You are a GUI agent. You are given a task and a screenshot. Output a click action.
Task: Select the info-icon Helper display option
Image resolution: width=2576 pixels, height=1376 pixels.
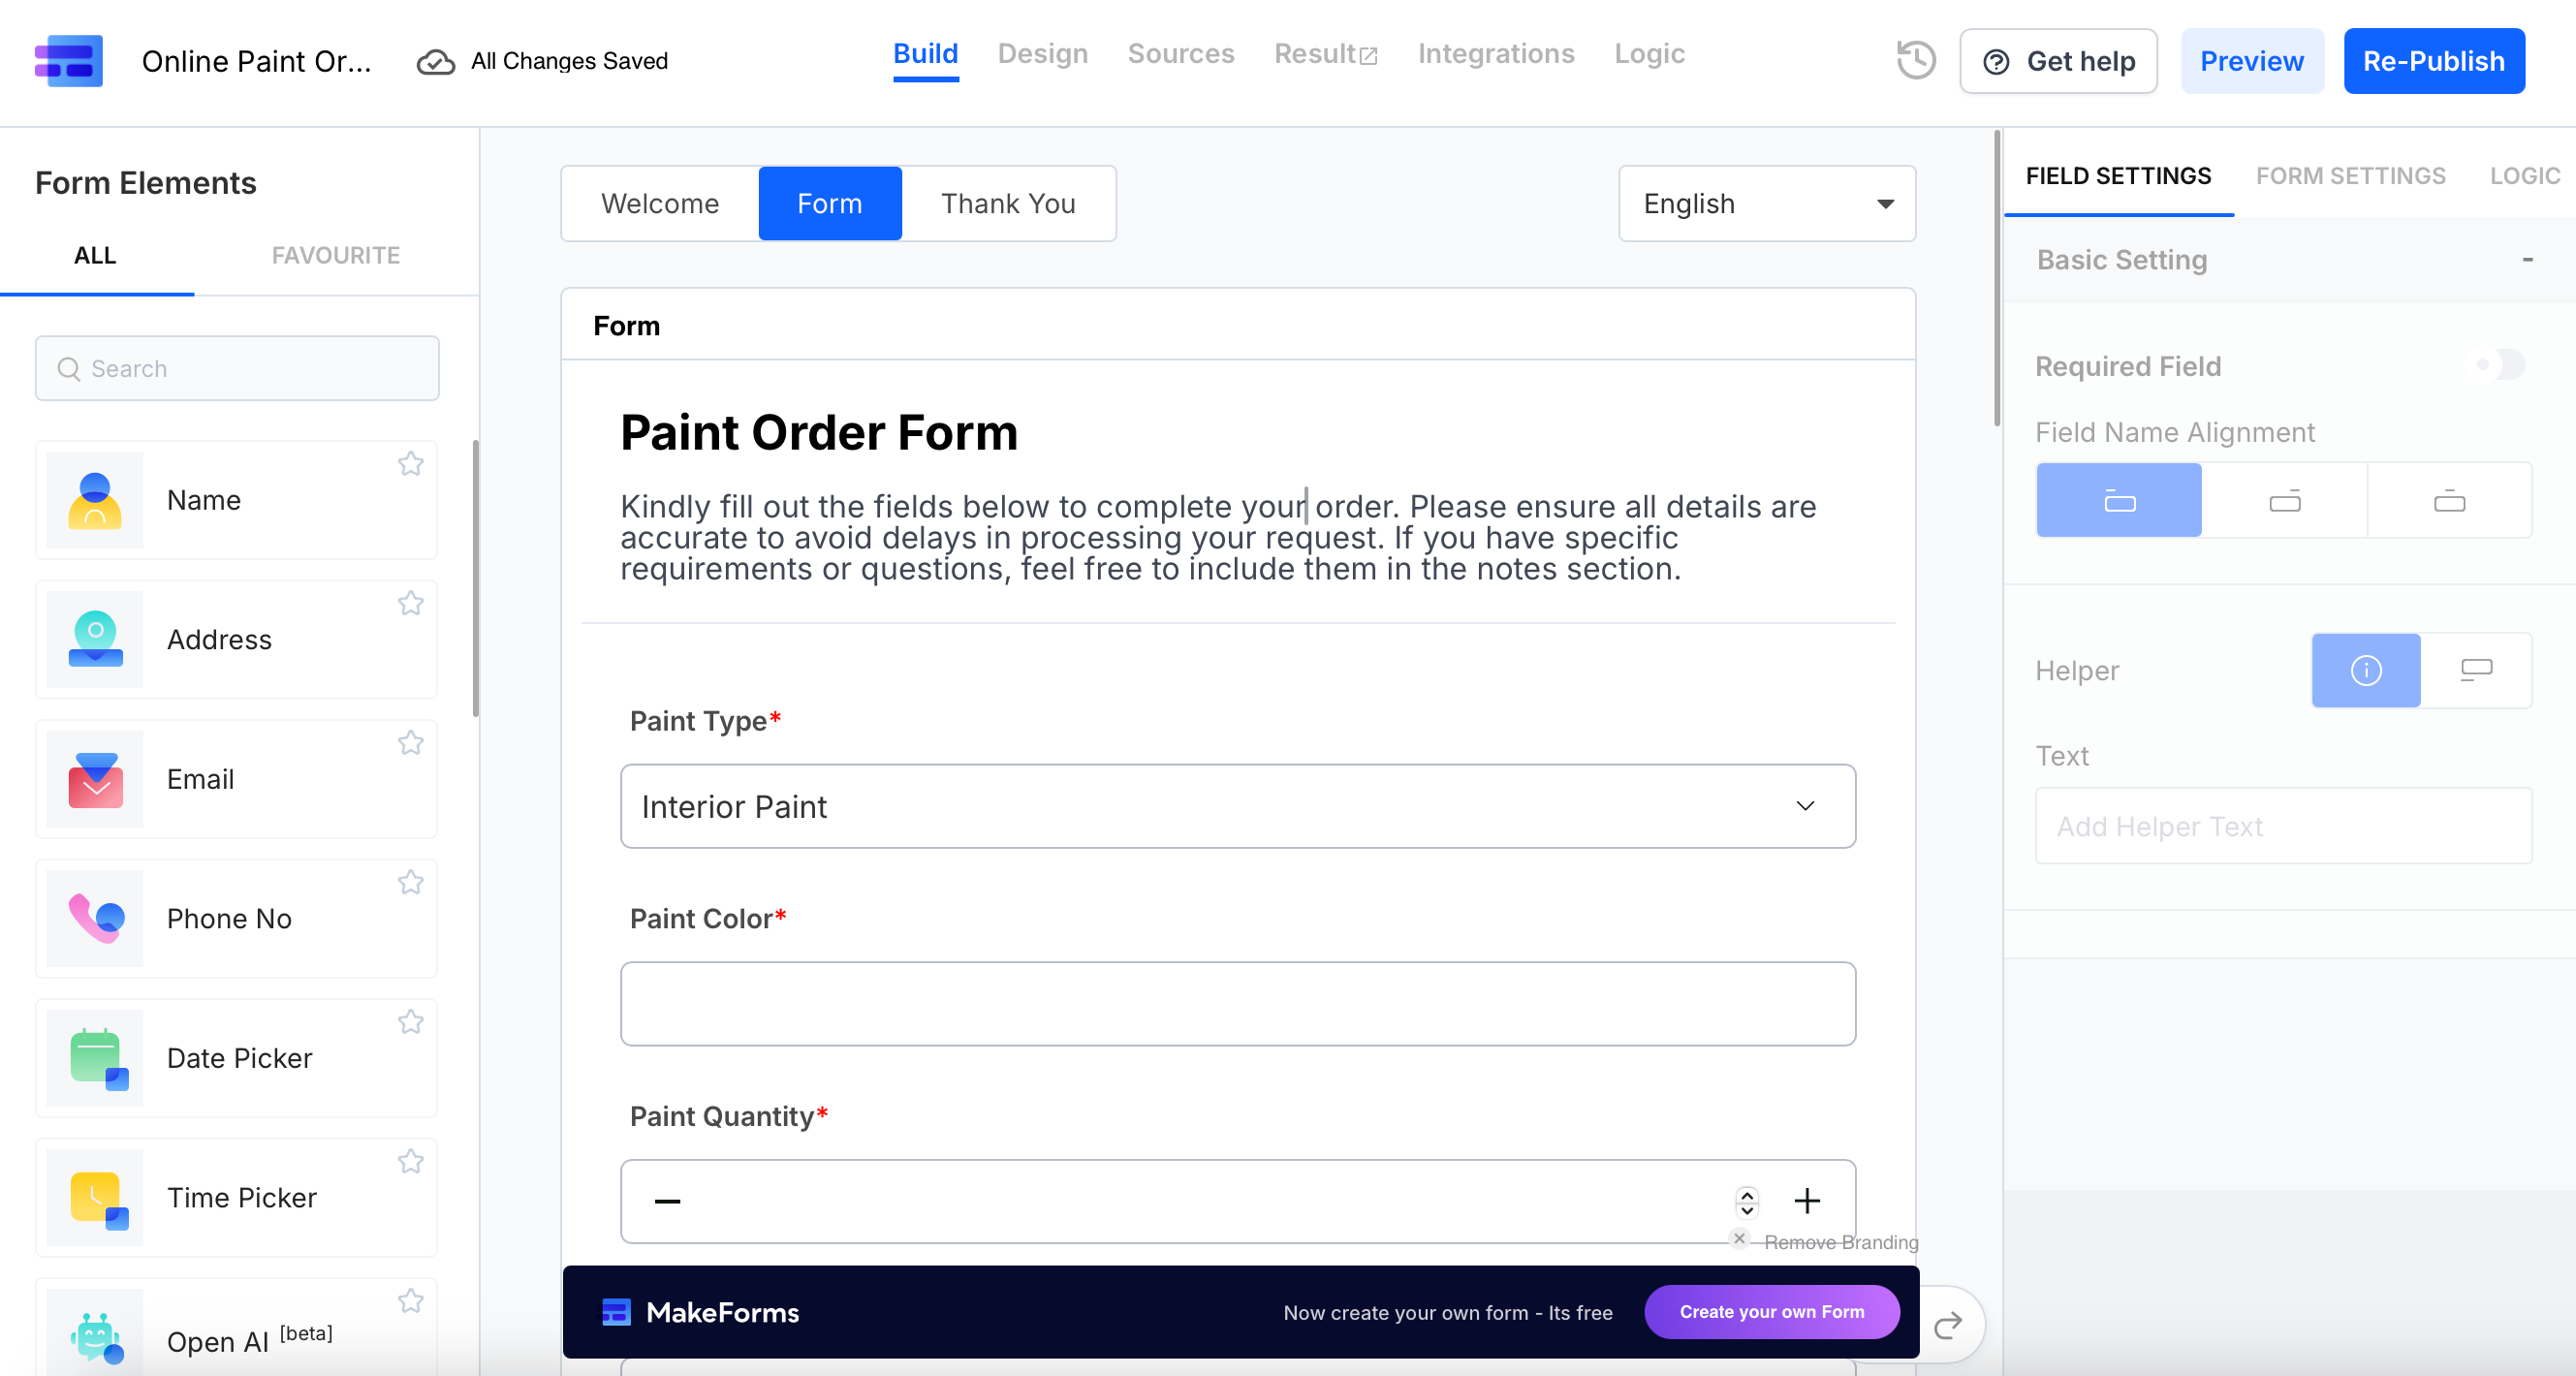coord(2365,670)
